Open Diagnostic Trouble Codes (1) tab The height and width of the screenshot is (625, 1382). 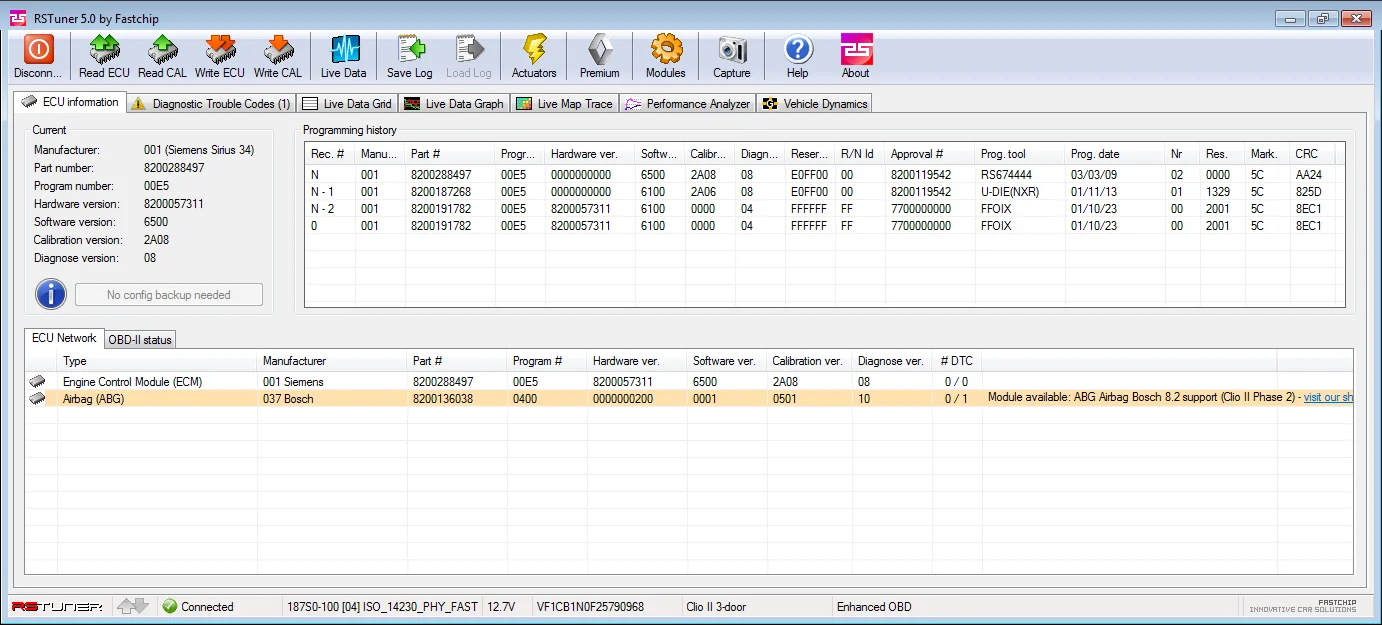click(211, 104)
